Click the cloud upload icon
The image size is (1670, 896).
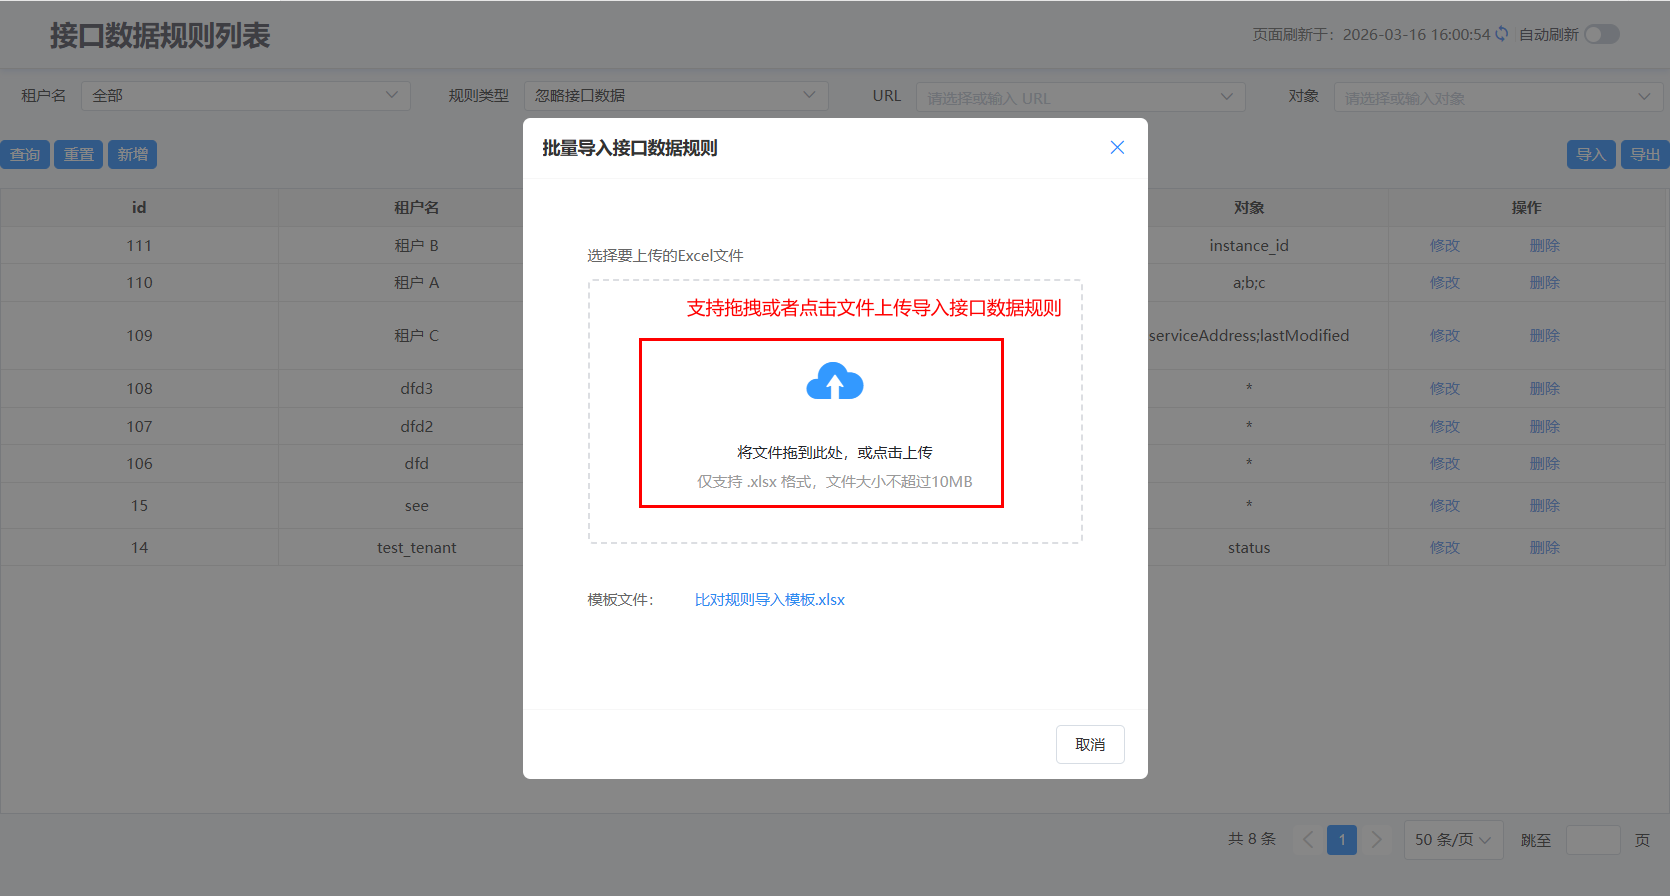(x=834, y=382)
